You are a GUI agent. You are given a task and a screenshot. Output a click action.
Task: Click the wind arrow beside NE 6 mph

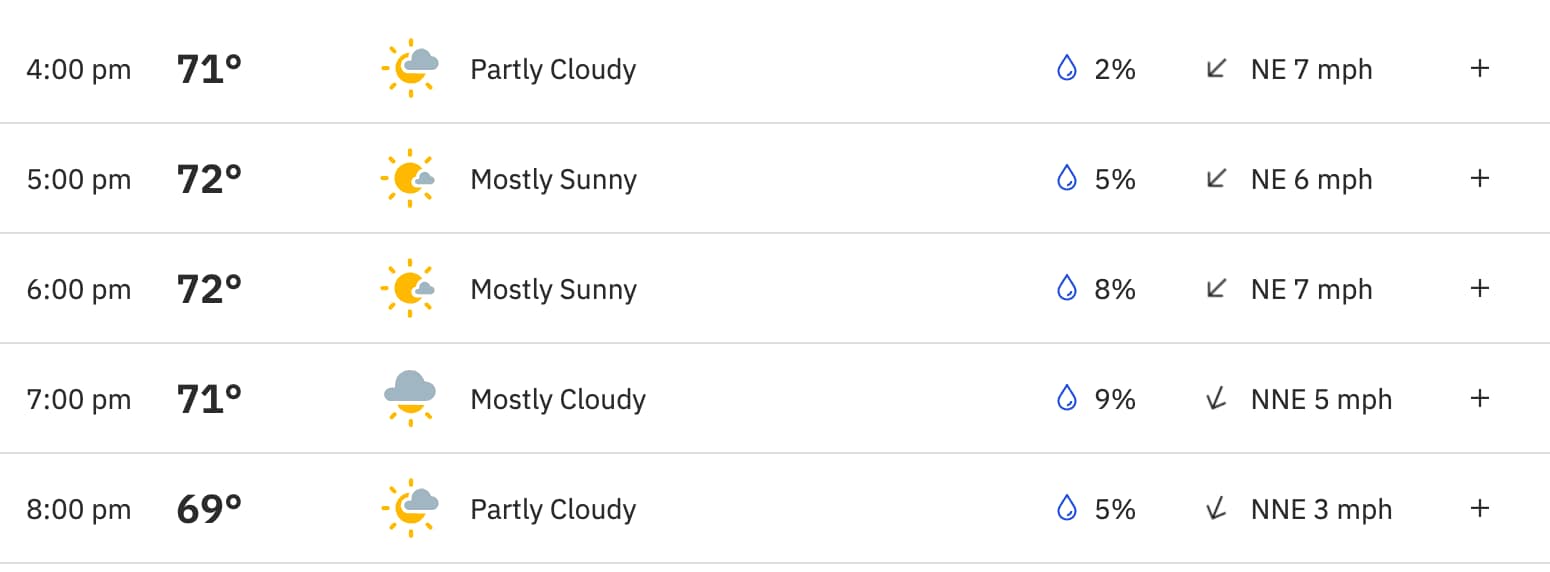tap(1216, 179)
